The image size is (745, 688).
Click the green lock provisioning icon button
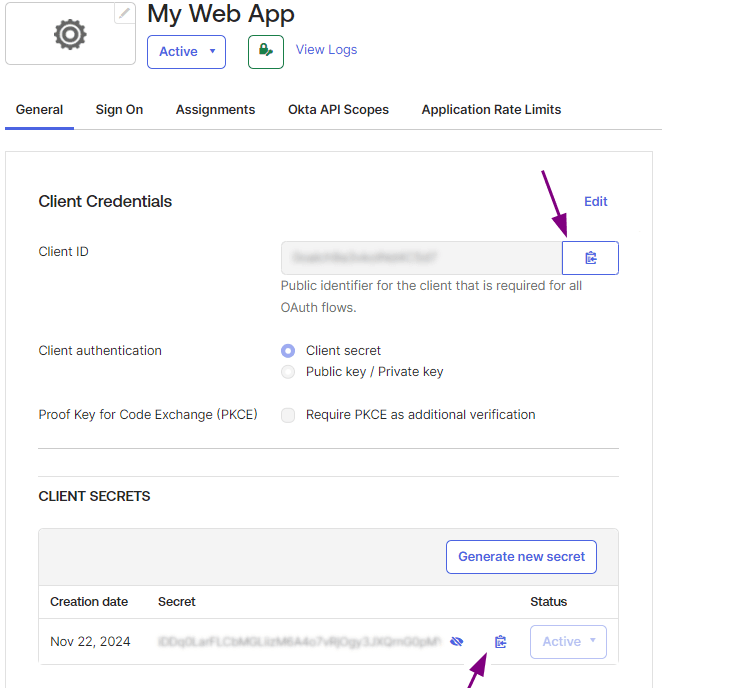click(266, 51)
